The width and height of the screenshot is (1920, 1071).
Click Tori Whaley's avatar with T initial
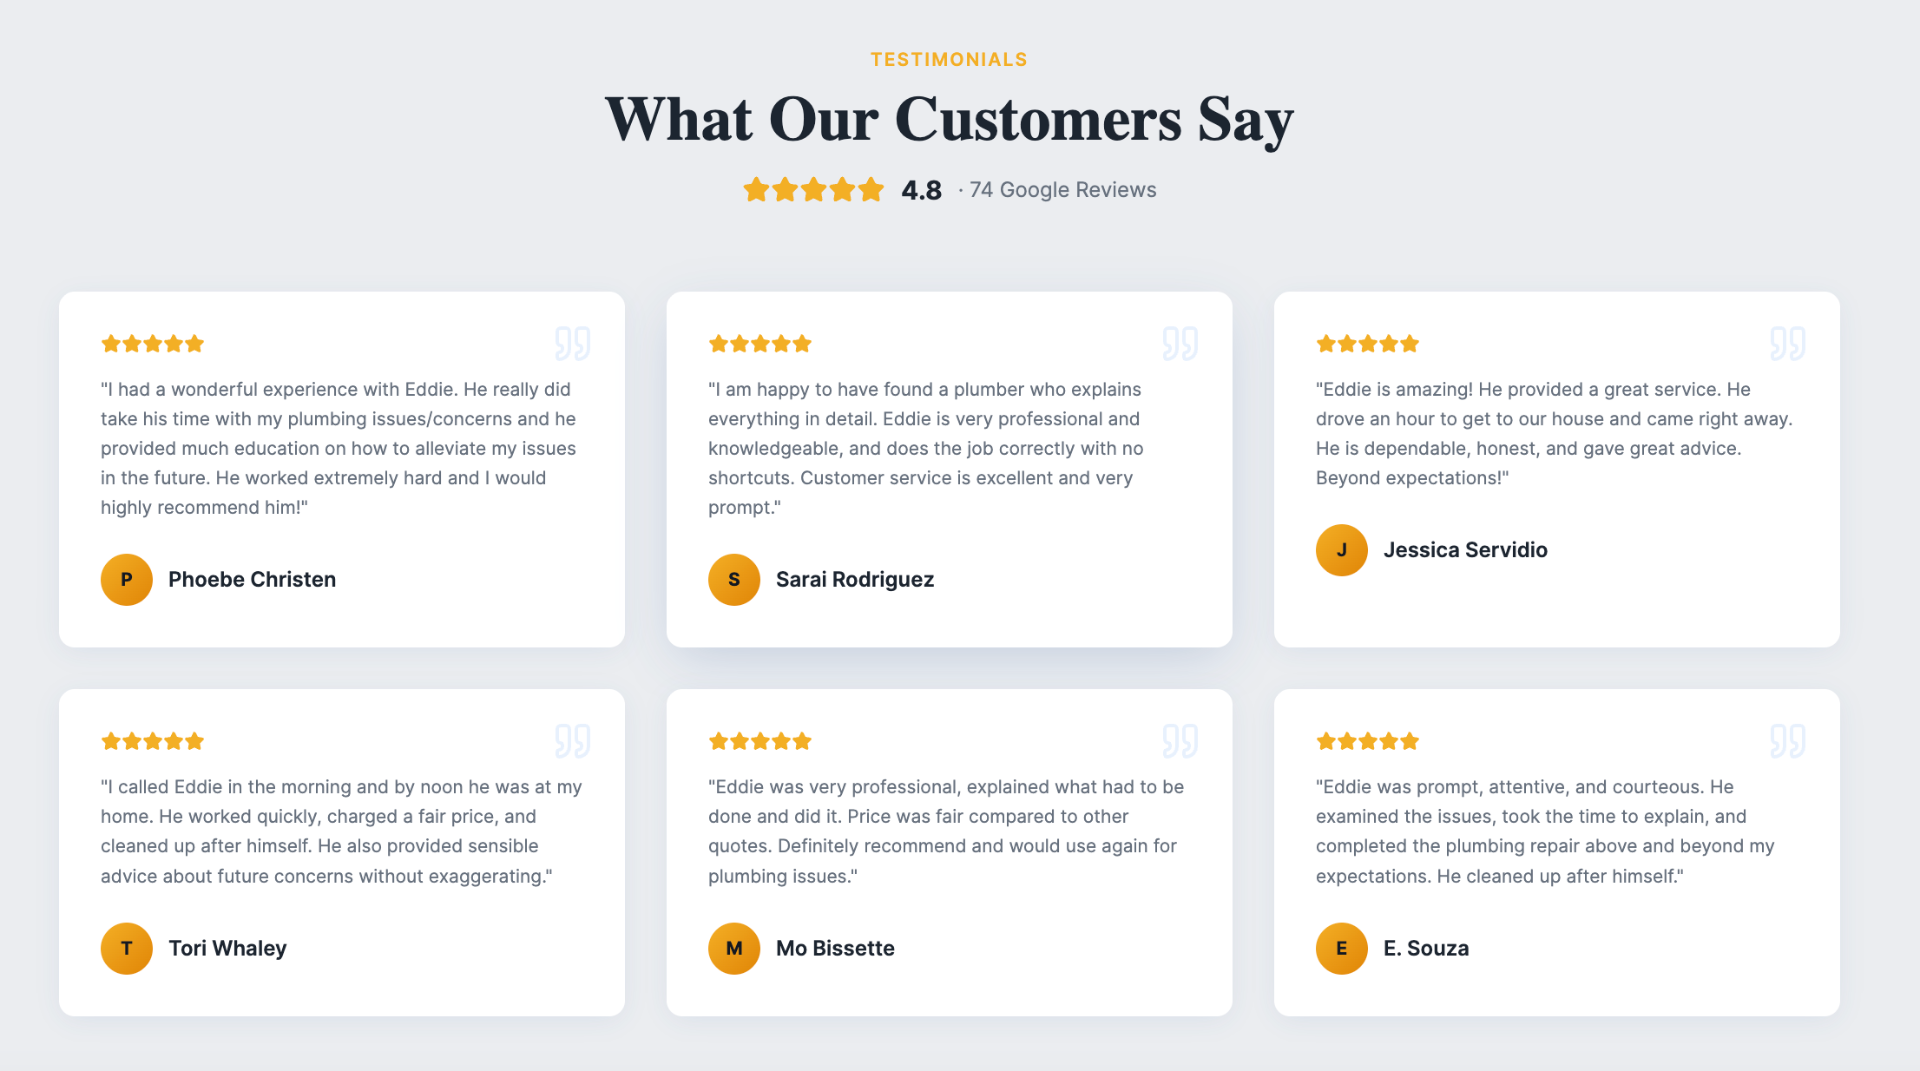[x=126, y=948]
